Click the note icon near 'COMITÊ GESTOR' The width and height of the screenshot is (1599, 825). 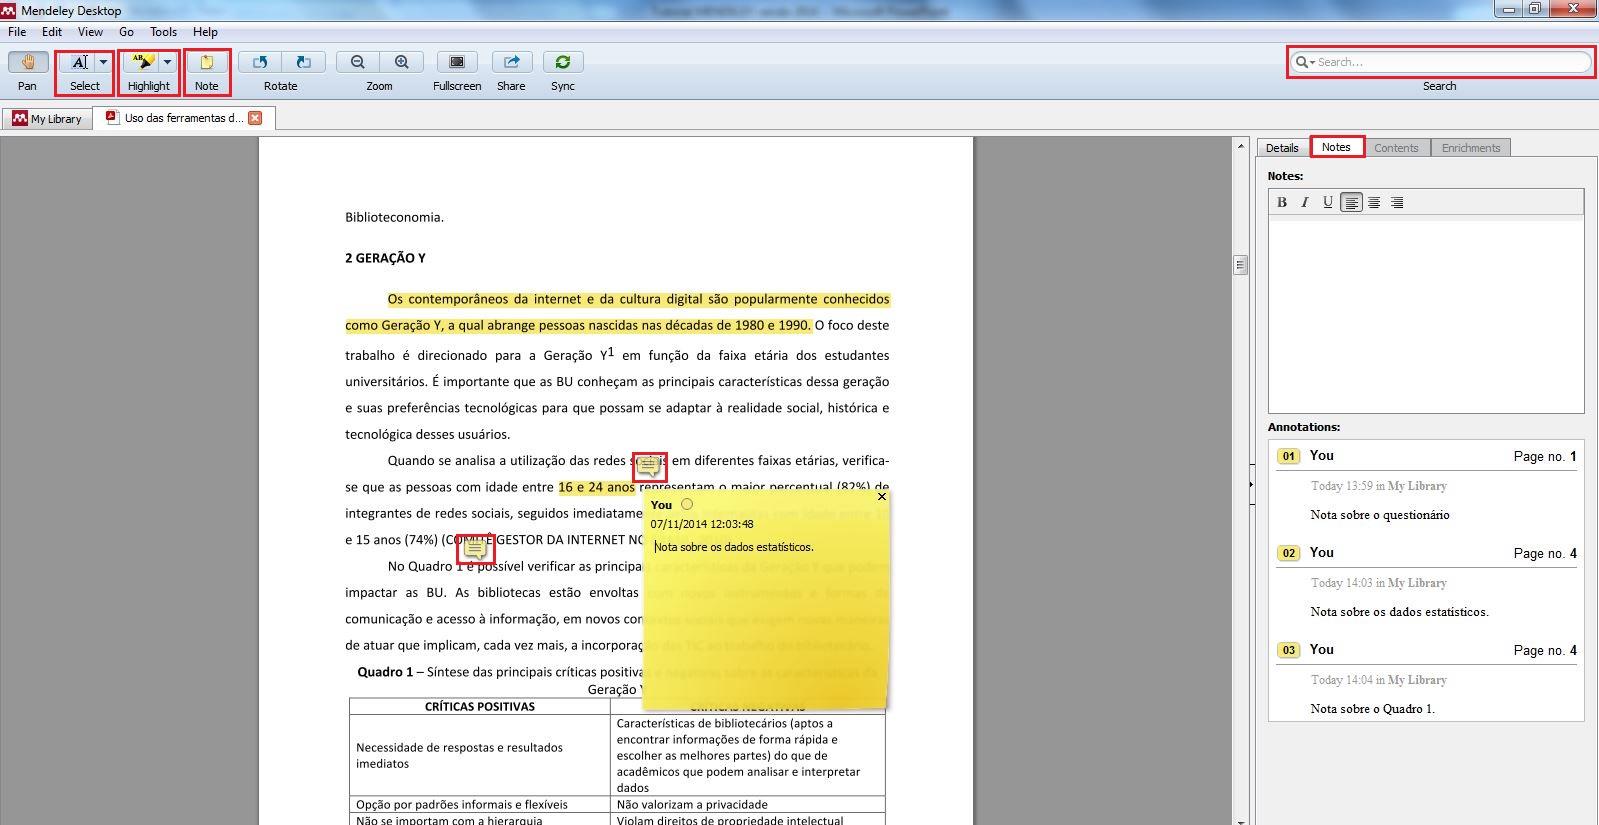(x=475, y=548)
